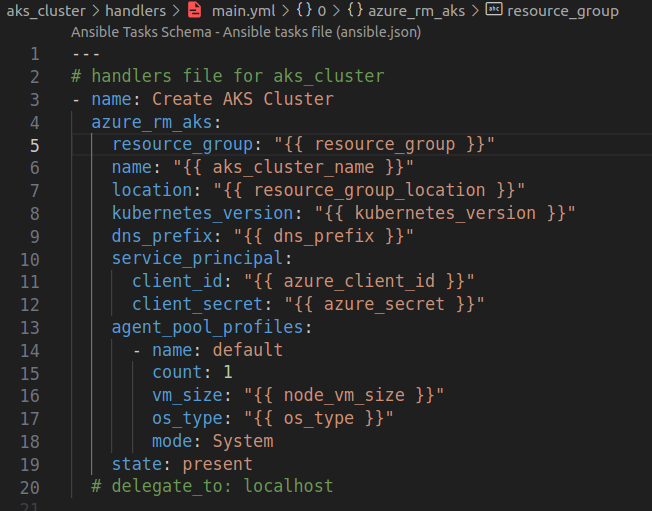Select the resource_group breadcrumb symbol

click(x=563, y=11)
